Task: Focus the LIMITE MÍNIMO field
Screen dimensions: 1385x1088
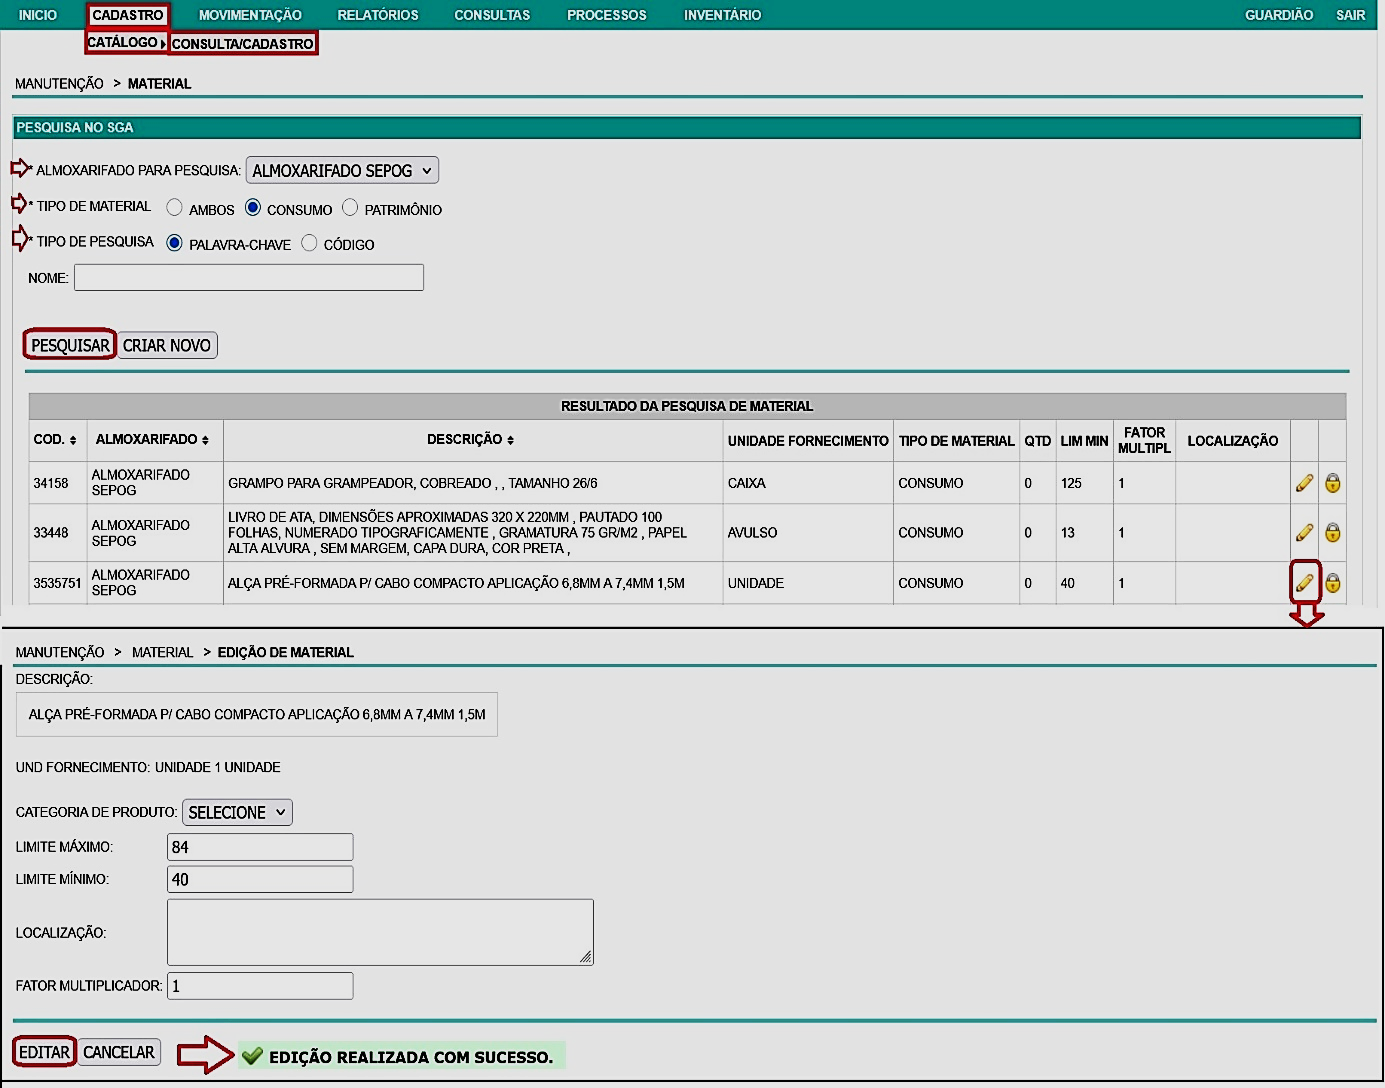Action: [x=260, y=879]
